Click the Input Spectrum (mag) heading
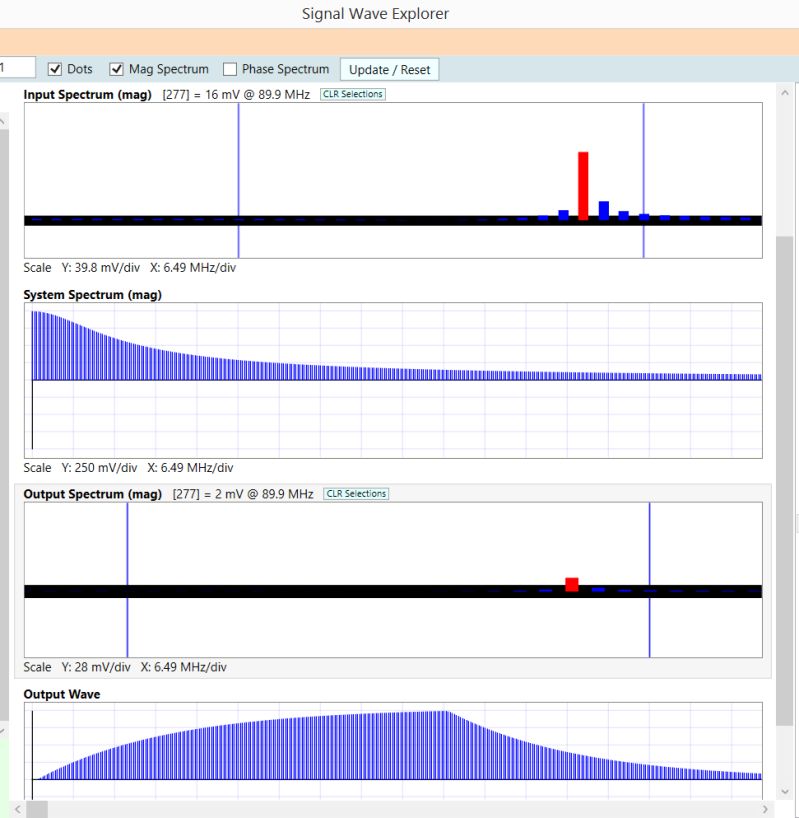Viewport: 799px width, 818px height. pyautogui.click(x=88, y=94)
